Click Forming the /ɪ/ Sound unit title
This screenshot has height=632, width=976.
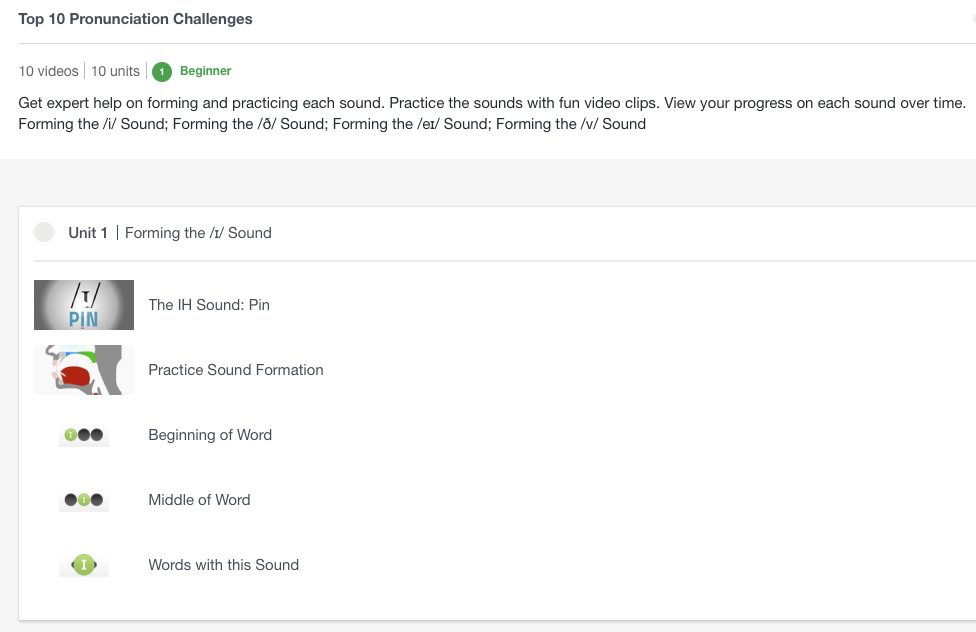click(198, 233)
